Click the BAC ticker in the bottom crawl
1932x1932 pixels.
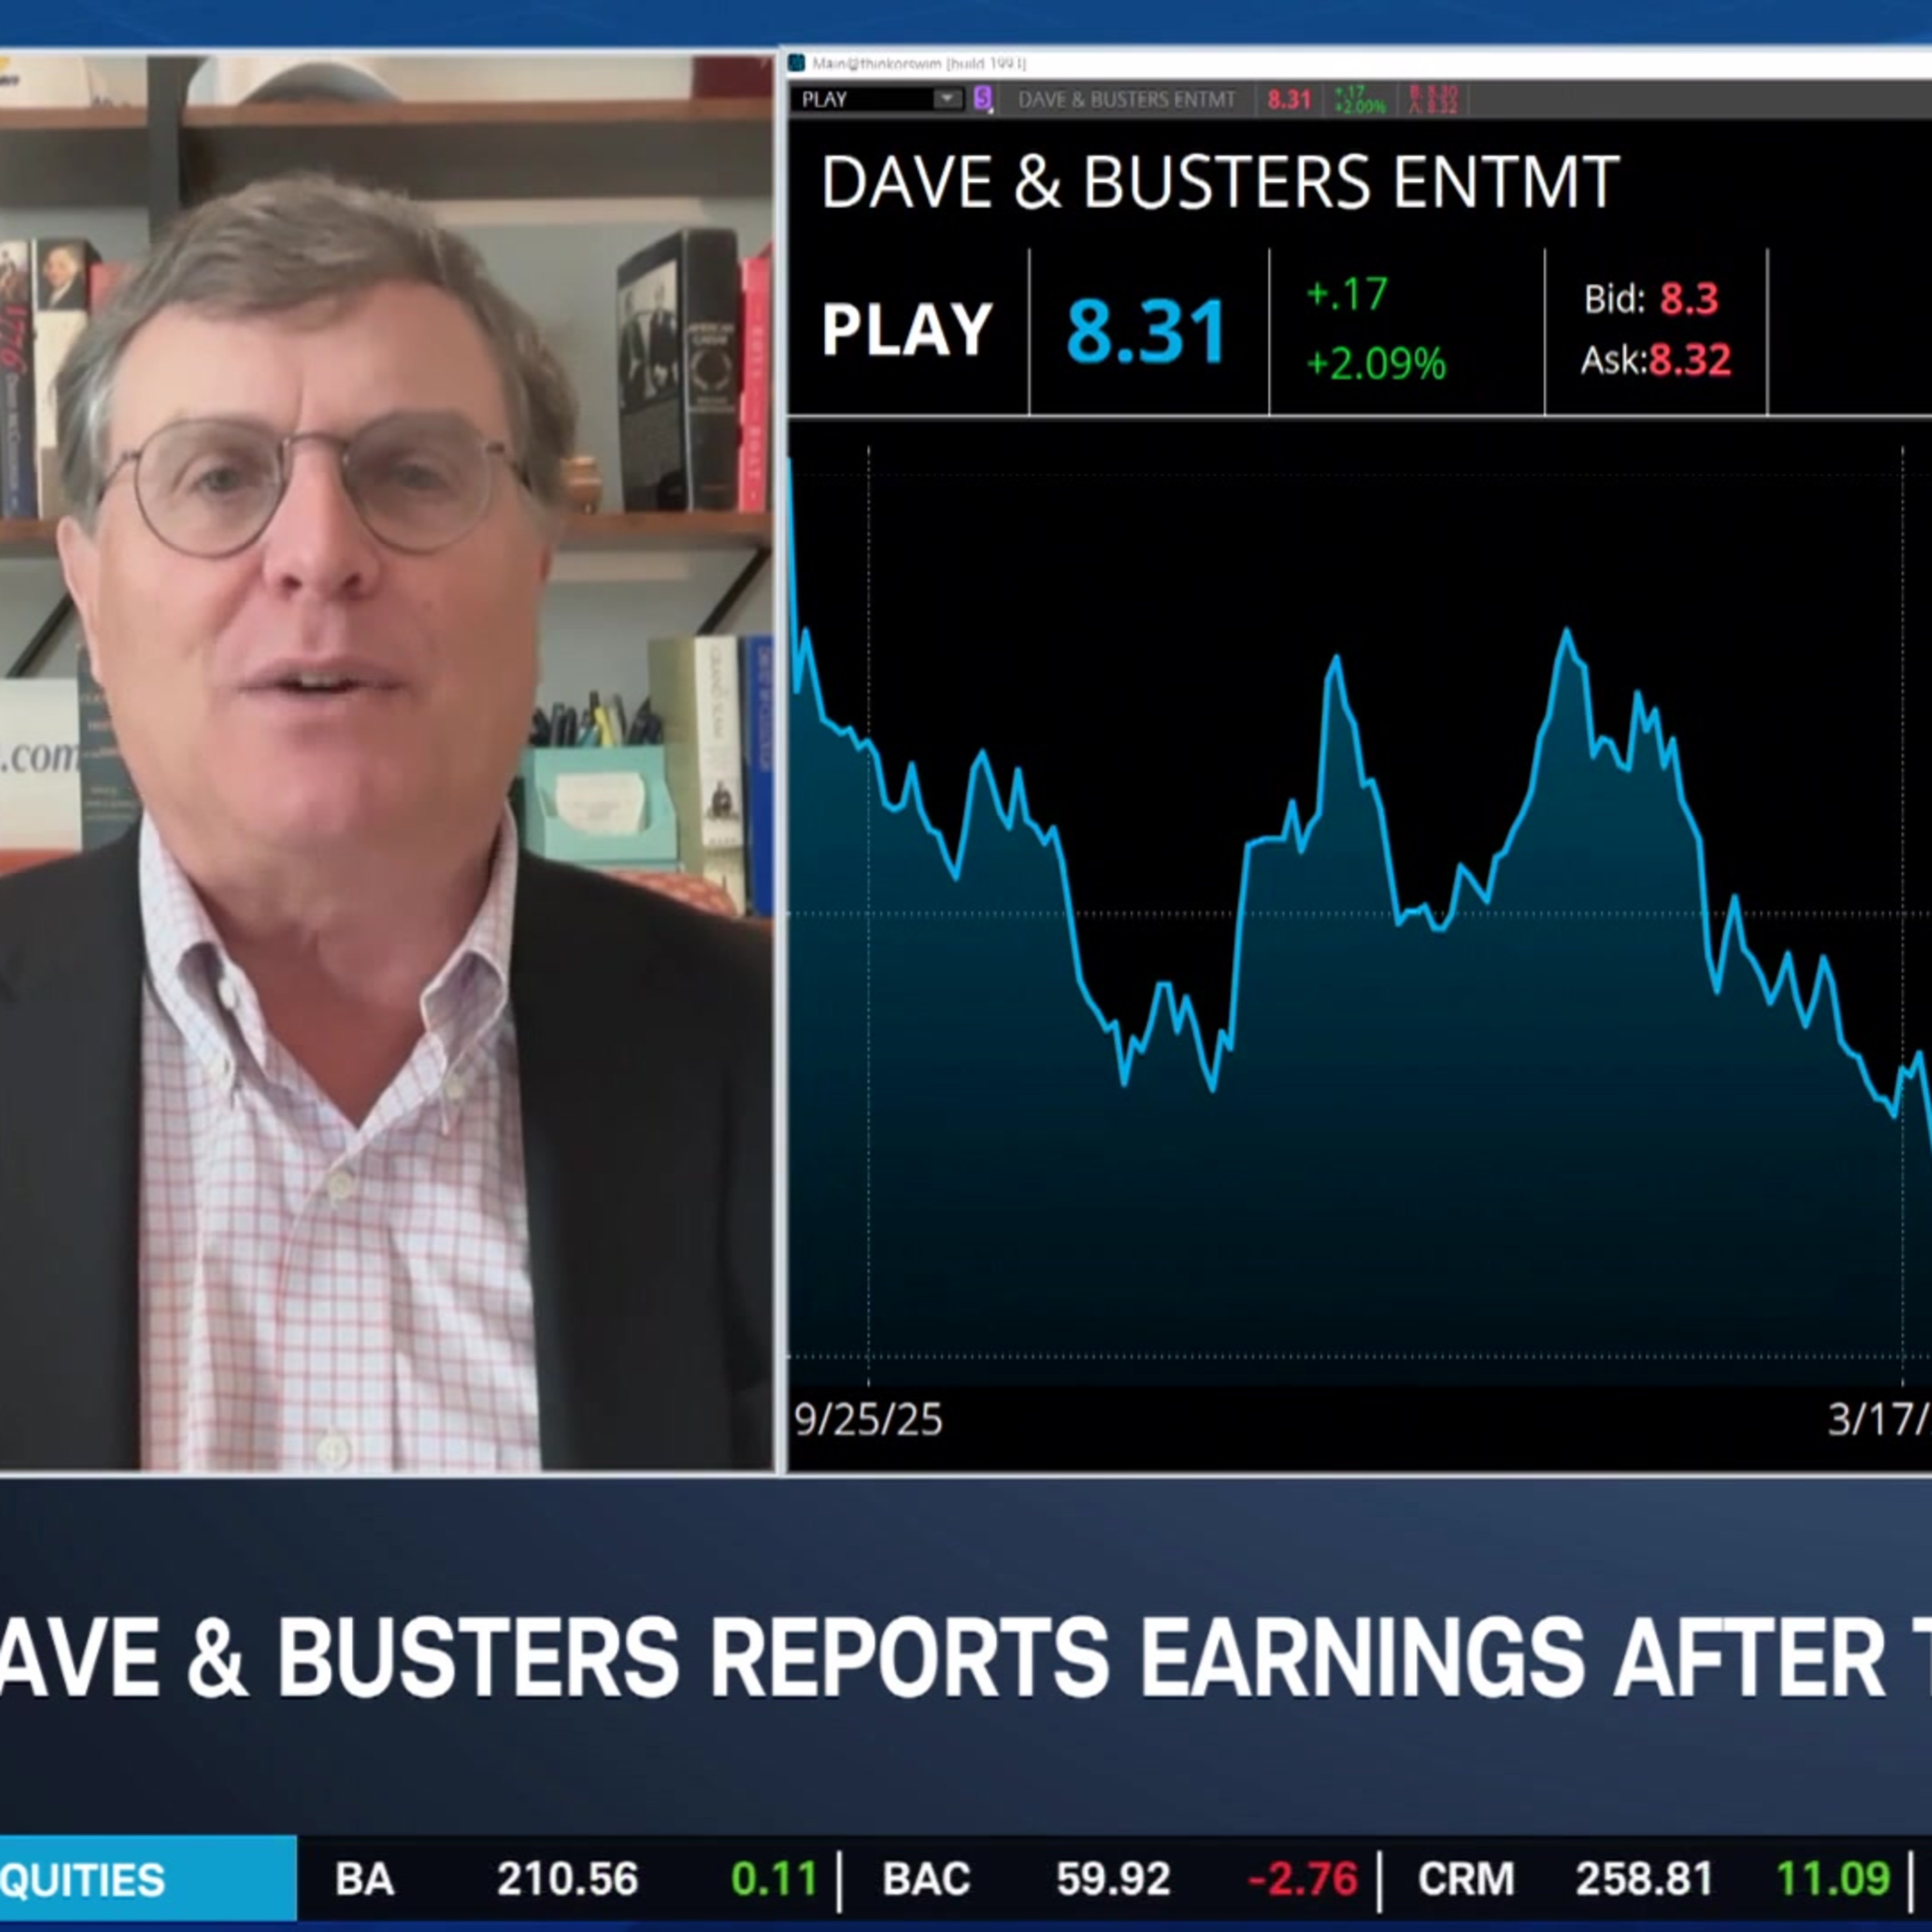click(926, 1880)
